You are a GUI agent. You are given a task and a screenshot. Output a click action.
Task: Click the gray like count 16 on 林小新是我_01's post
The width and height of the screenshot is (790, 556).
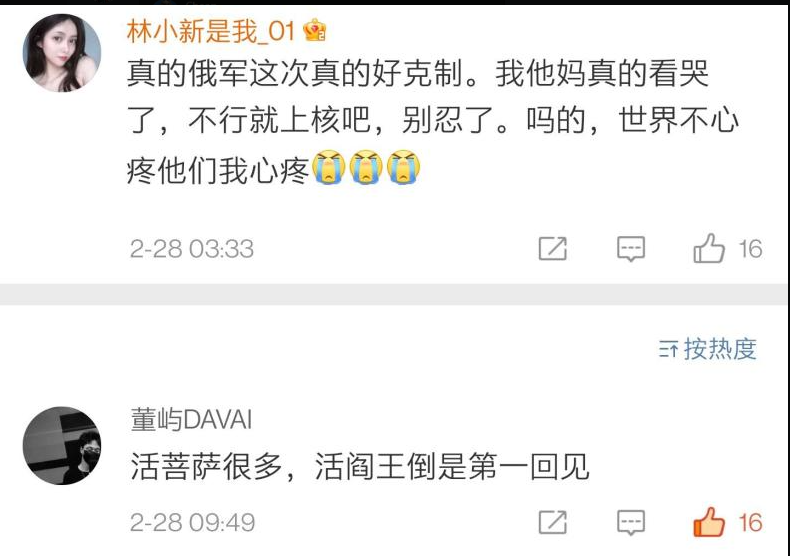click(750, 249)
